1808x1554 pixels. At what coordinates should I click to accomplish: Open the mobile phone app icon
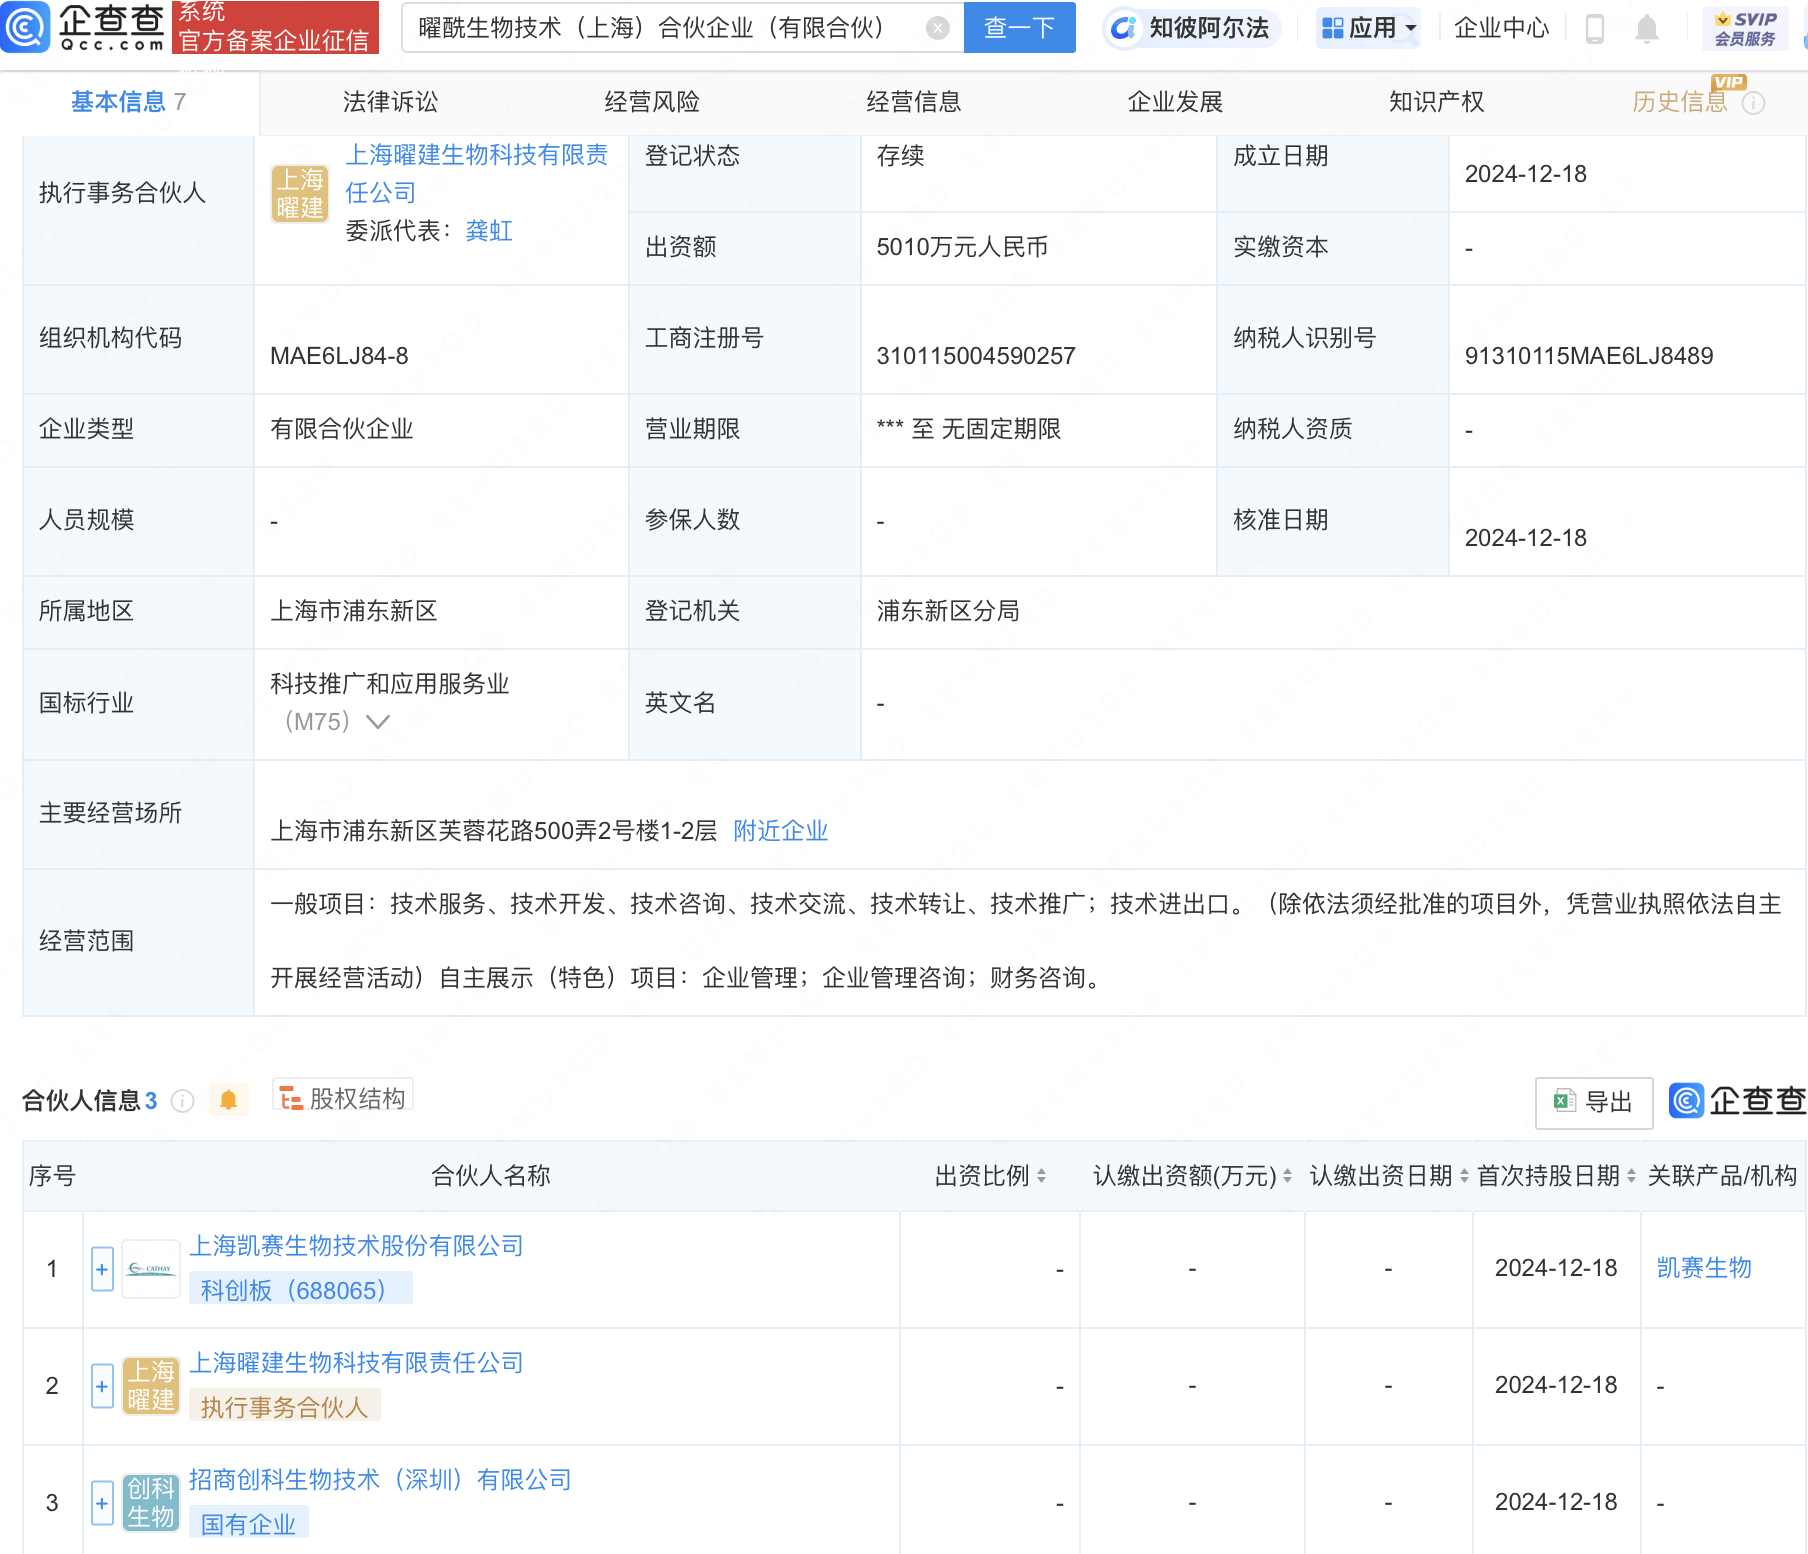pos(1595,28)
